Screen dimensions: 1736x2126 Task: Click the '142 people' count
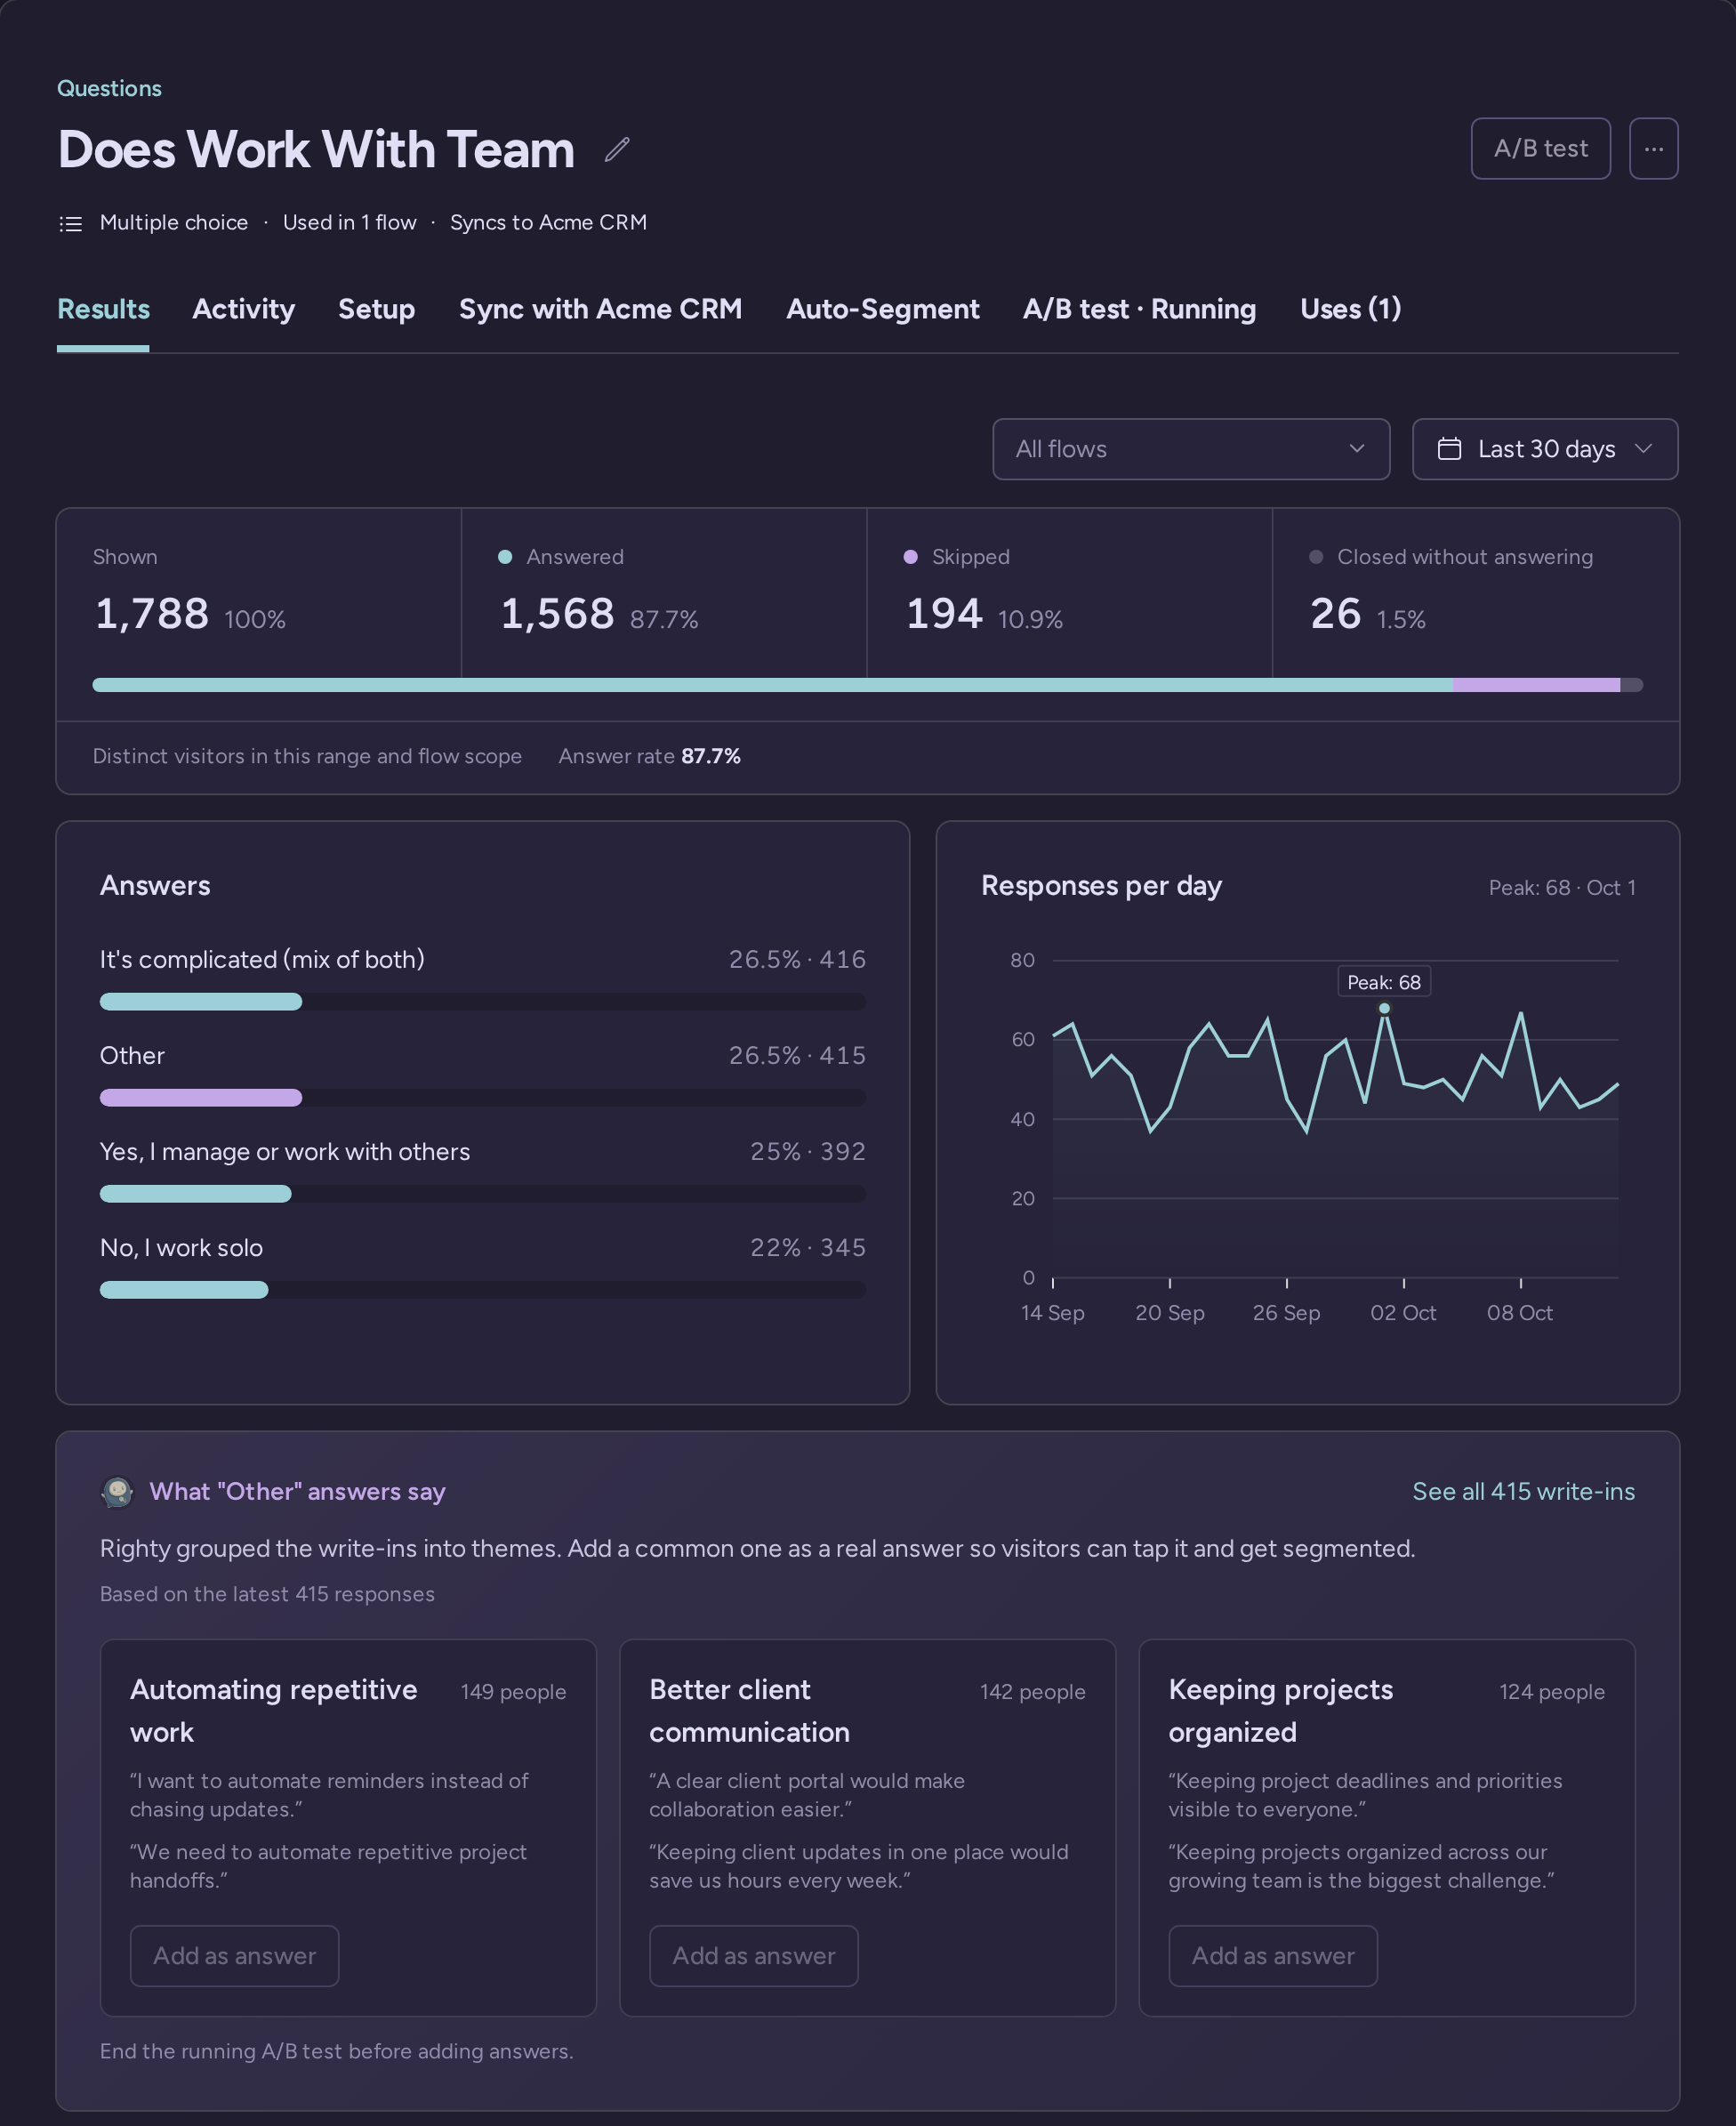(1032, 1692)
